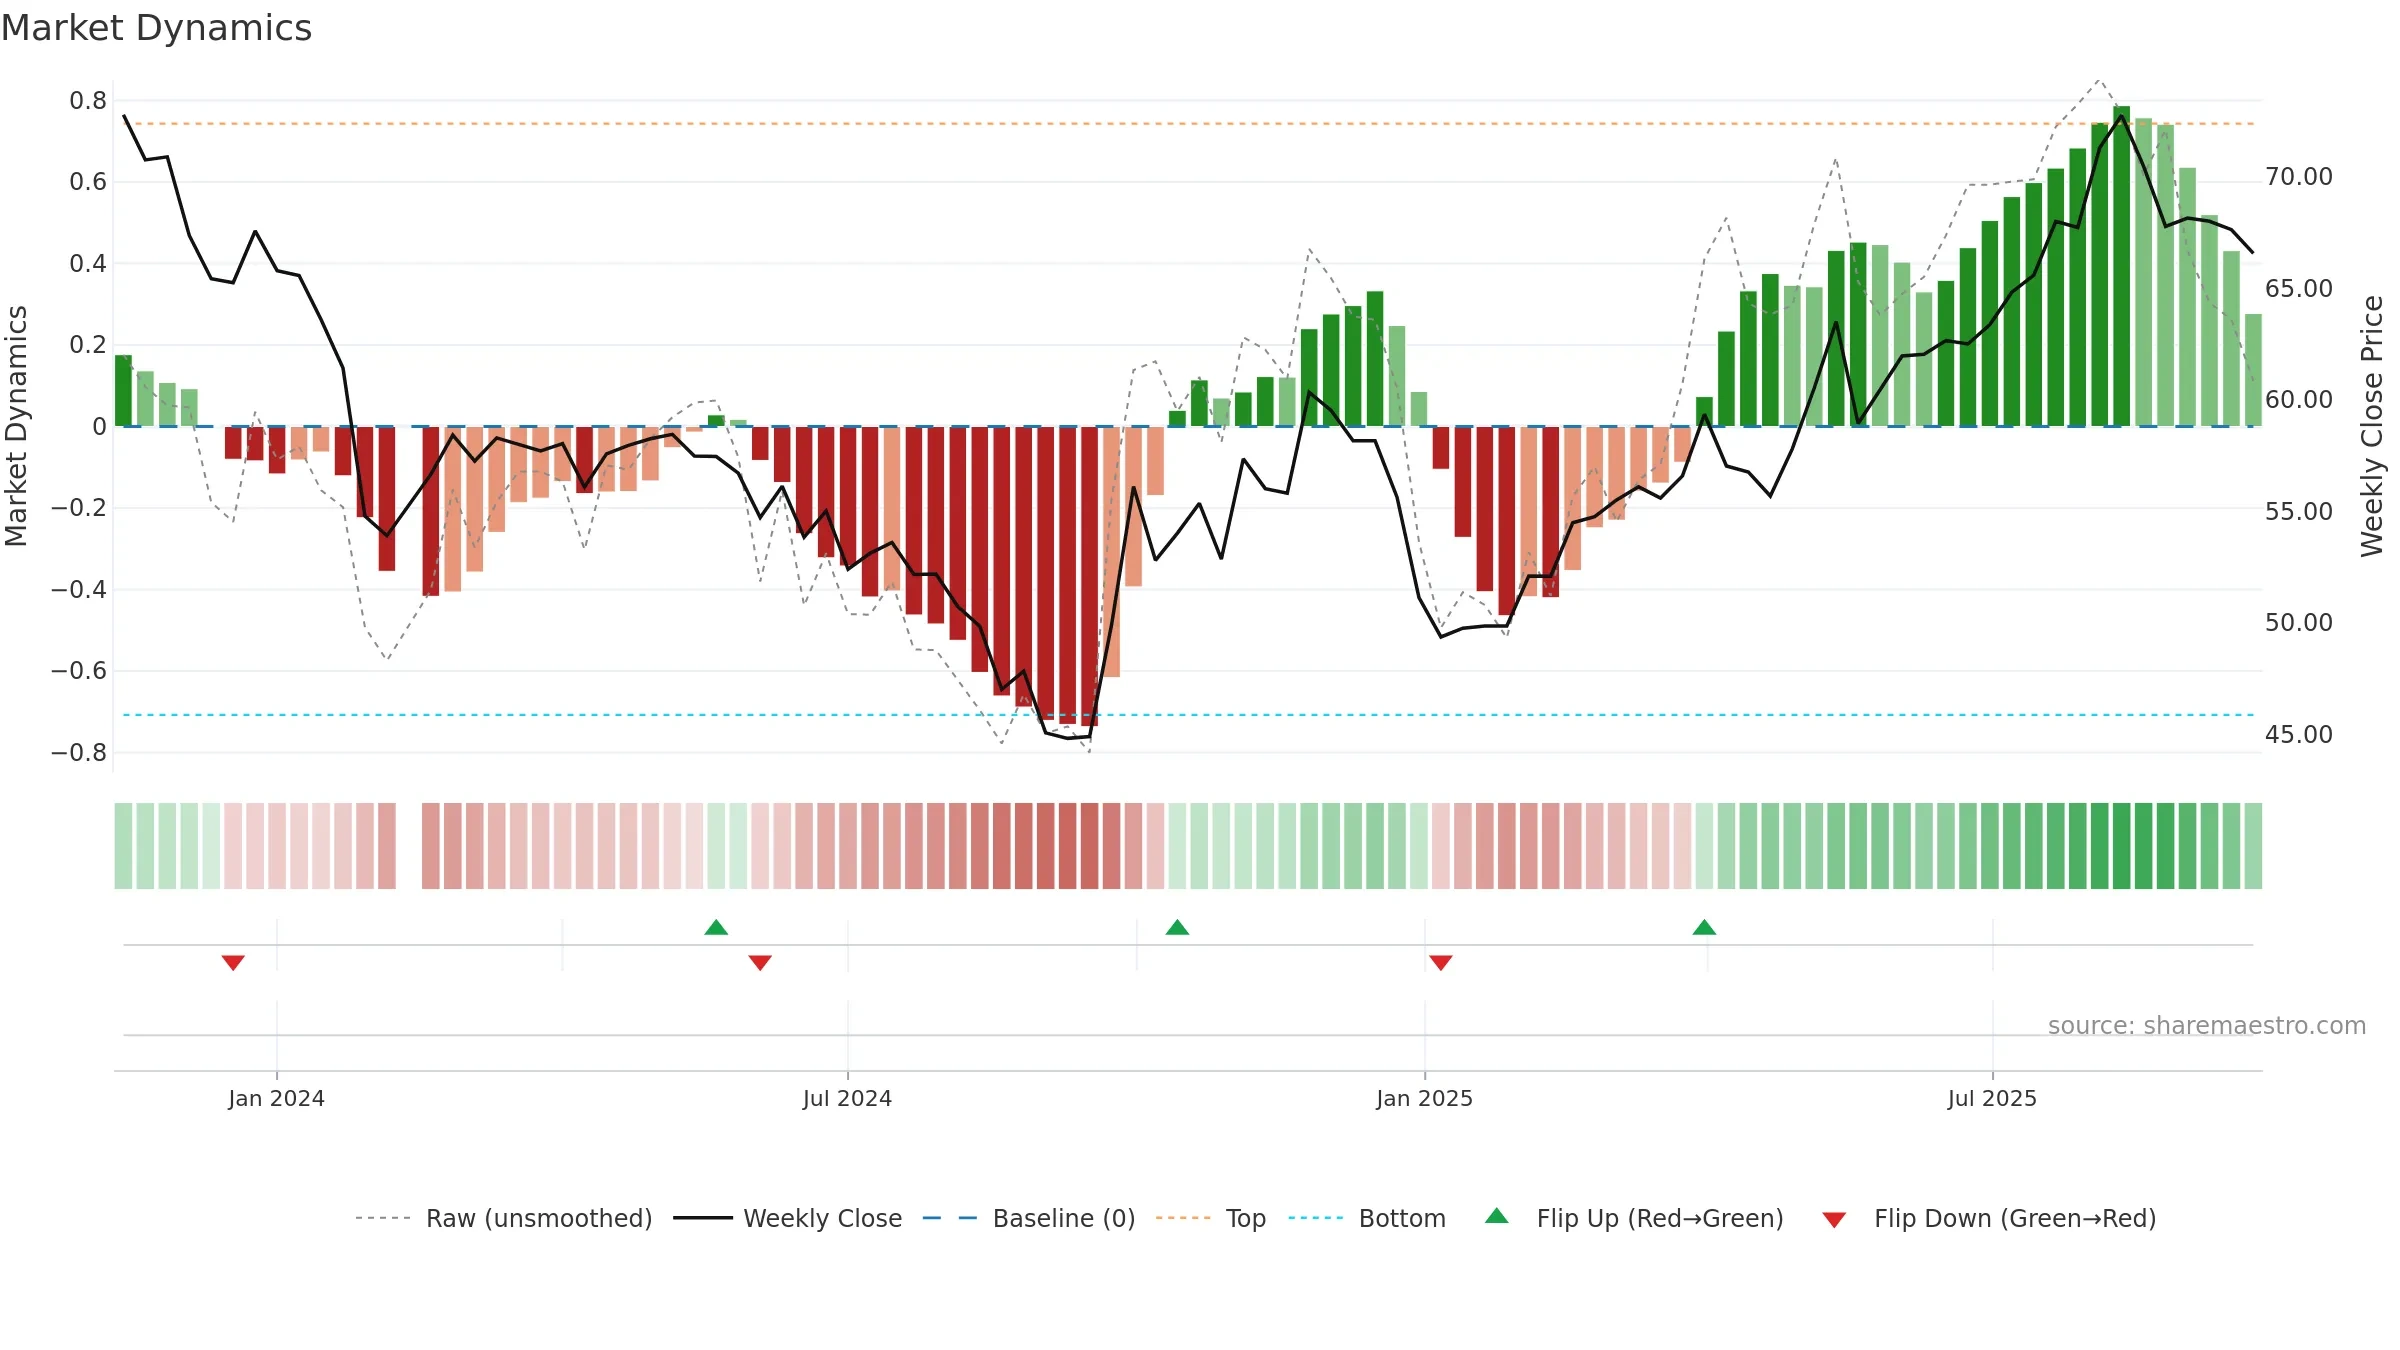Click the 0.4 left axis label

(88, 264)
